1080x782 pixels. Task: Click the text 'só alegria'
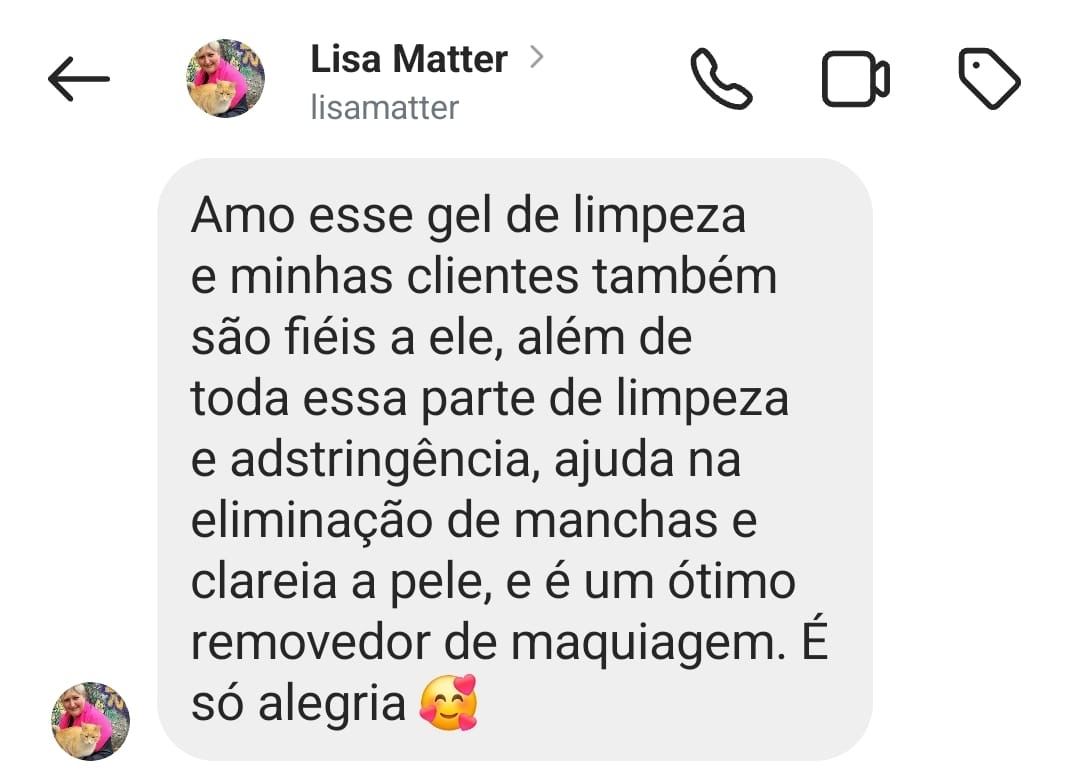[298, 704]
